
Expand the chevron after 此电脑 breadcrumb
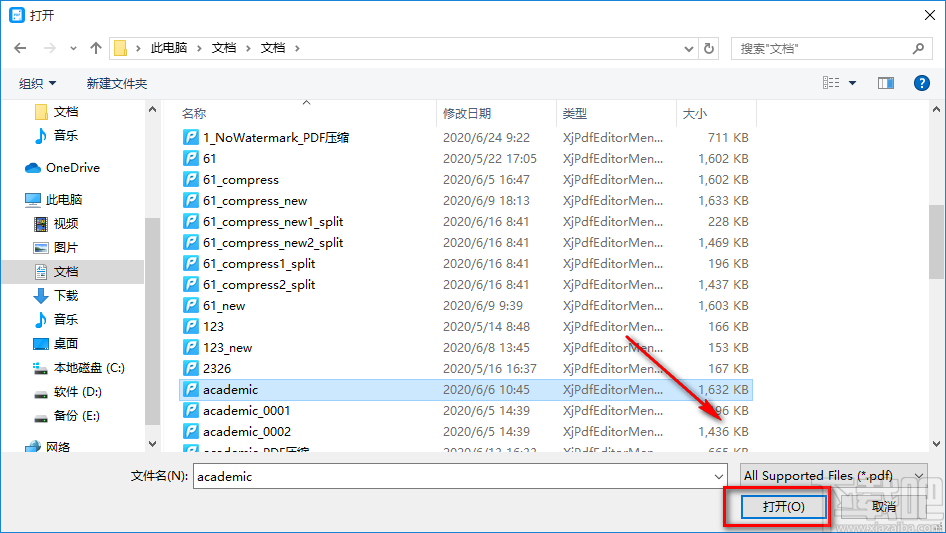click(199, 48)
